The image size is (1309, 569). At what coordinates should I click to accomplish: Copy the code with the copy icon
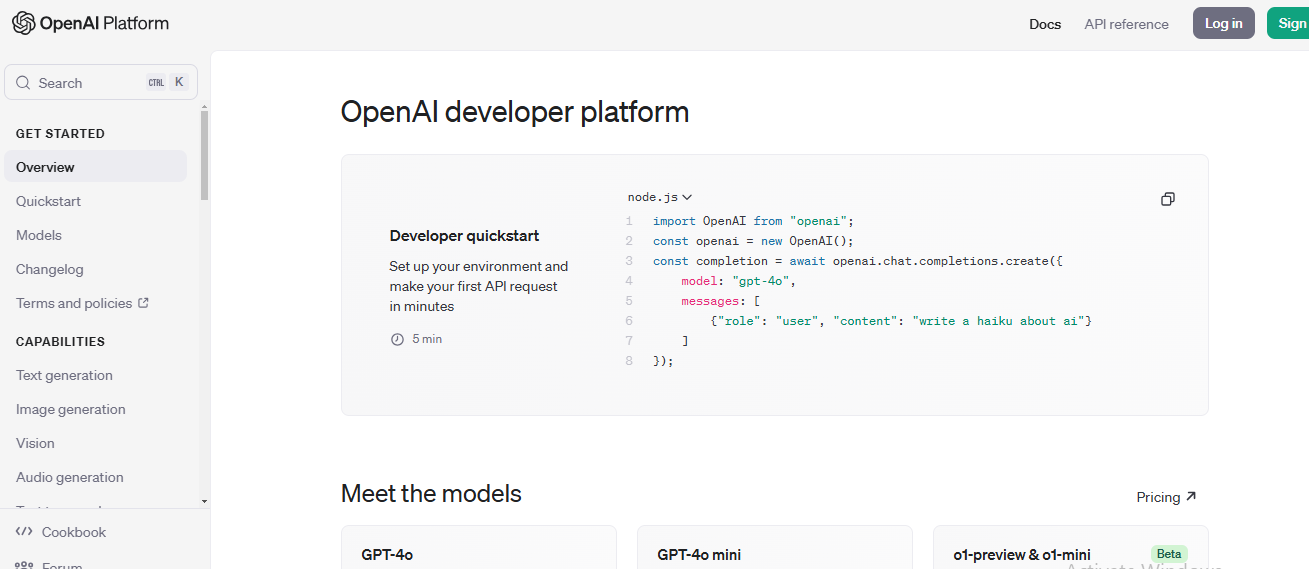1167,199
